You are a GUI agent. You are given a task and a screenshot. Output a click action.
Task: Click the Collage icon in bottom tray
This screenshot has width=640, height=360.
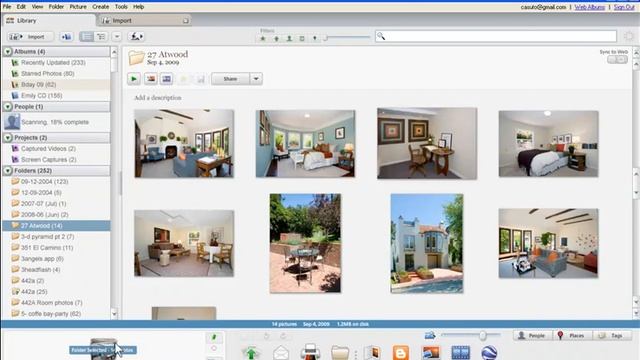[431, 352]
